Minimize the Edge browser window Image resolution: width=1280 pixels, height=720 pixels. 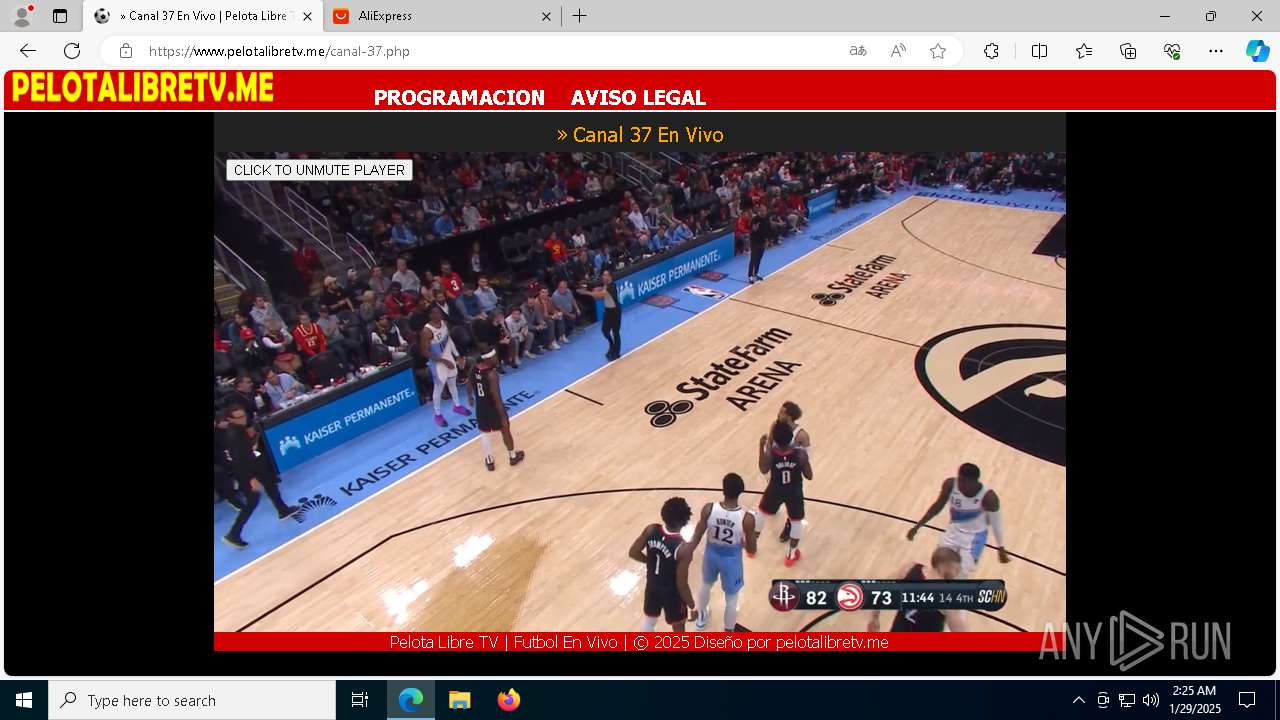[x=1165, y=16]
